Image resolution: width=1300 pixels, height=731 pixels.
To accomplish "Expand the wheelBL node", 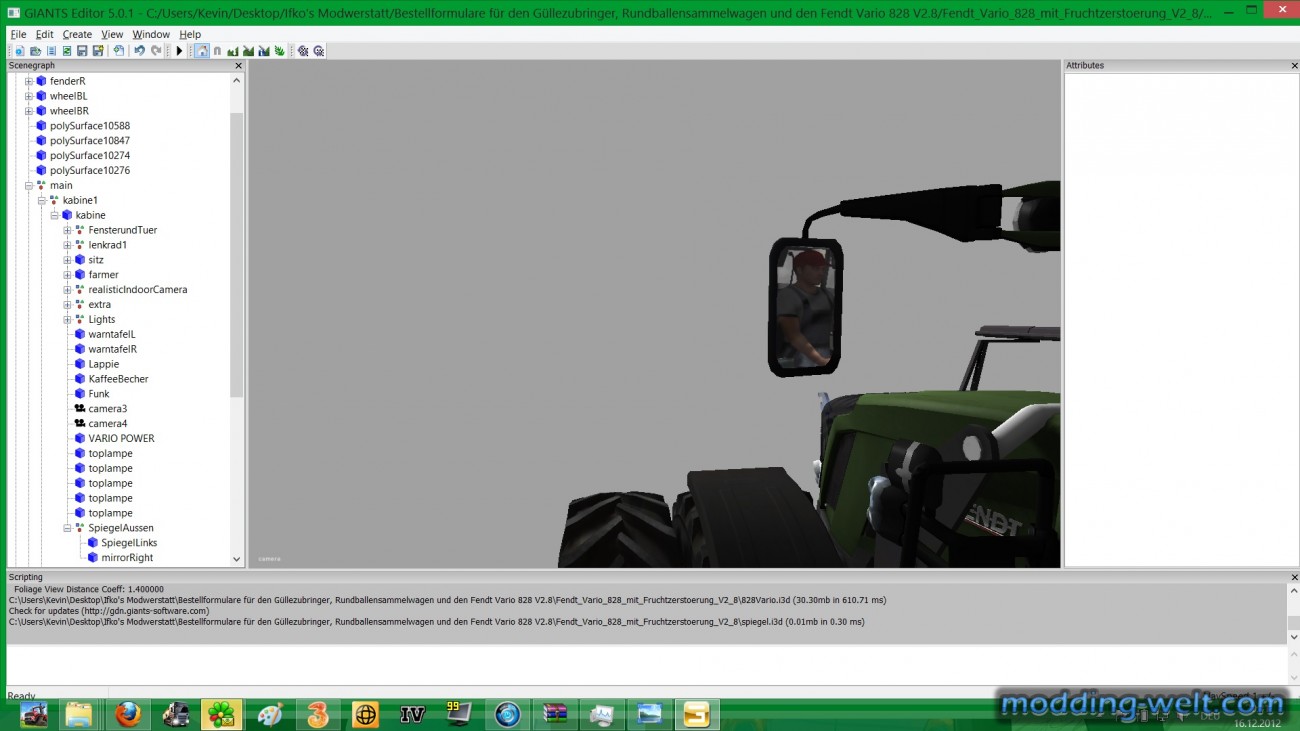I will [x=29, y=96].
